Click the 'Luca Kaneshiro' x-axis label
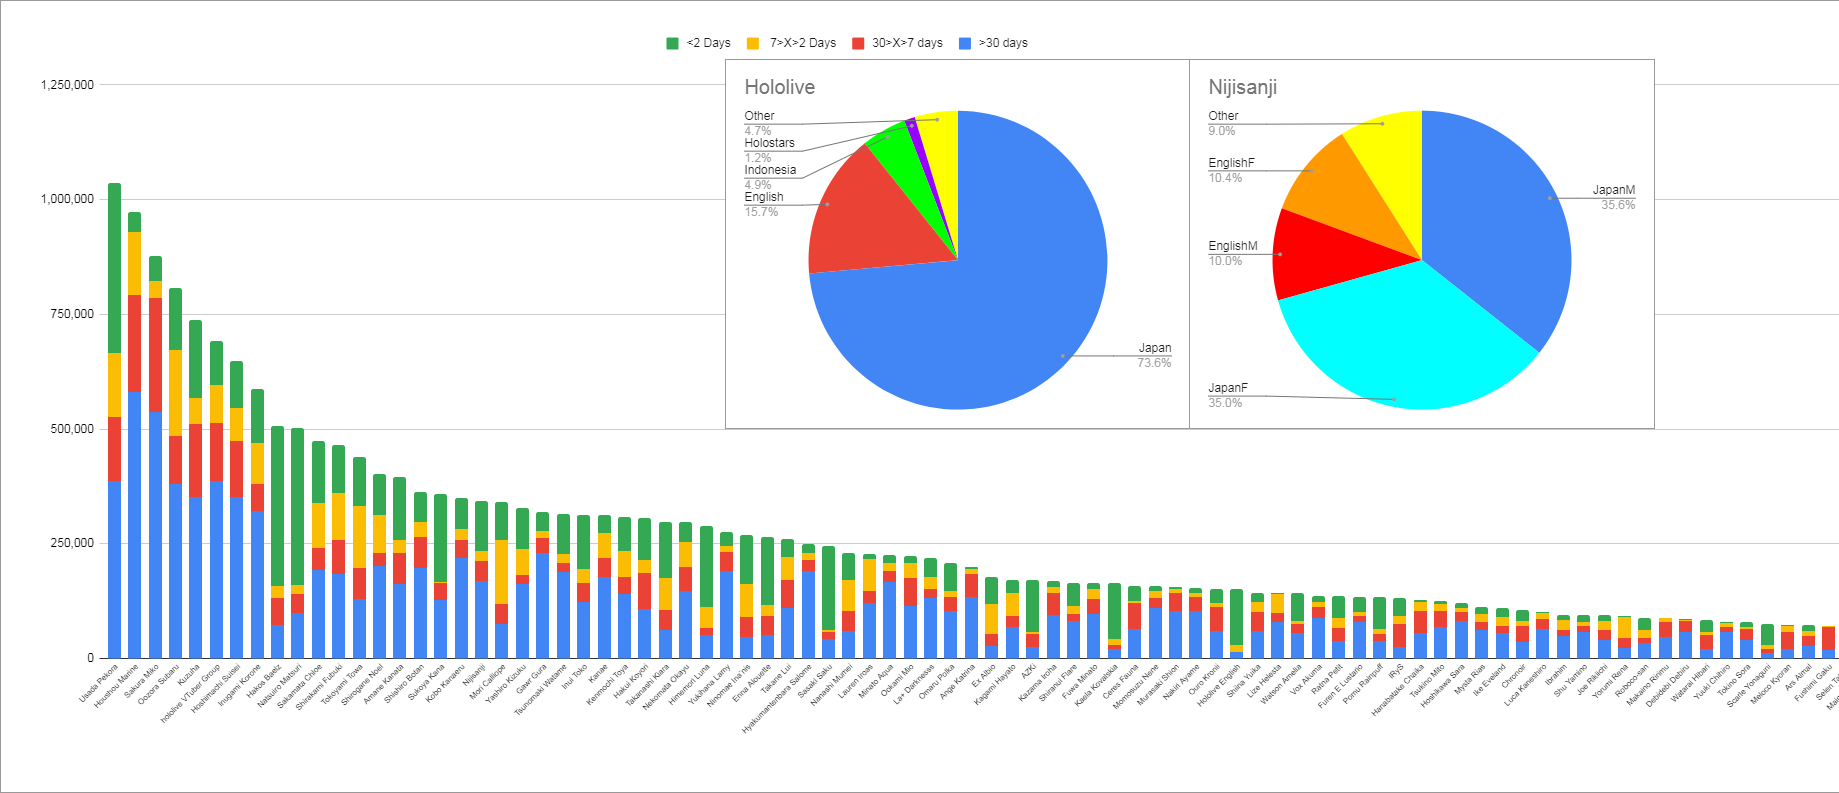 (1525, 685)
